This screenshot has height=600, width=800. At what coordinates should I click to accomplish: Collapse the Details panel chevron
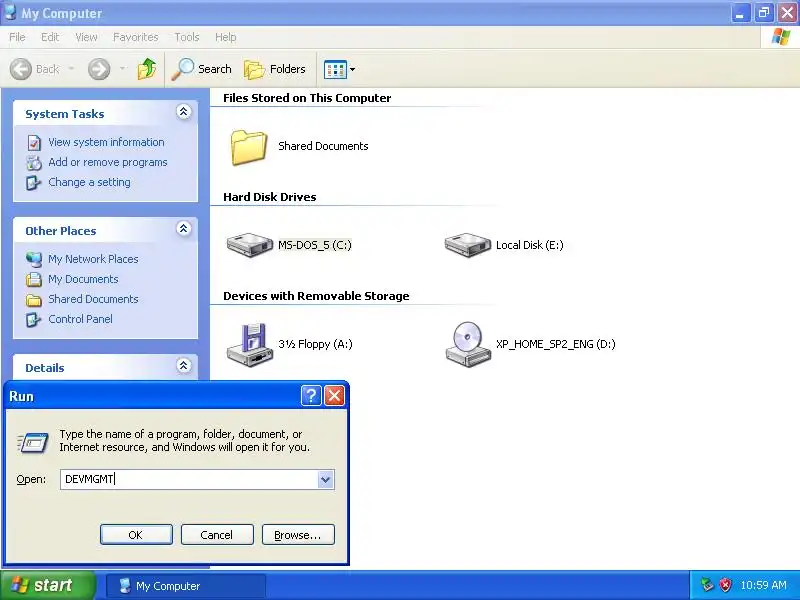pos(184,365)
